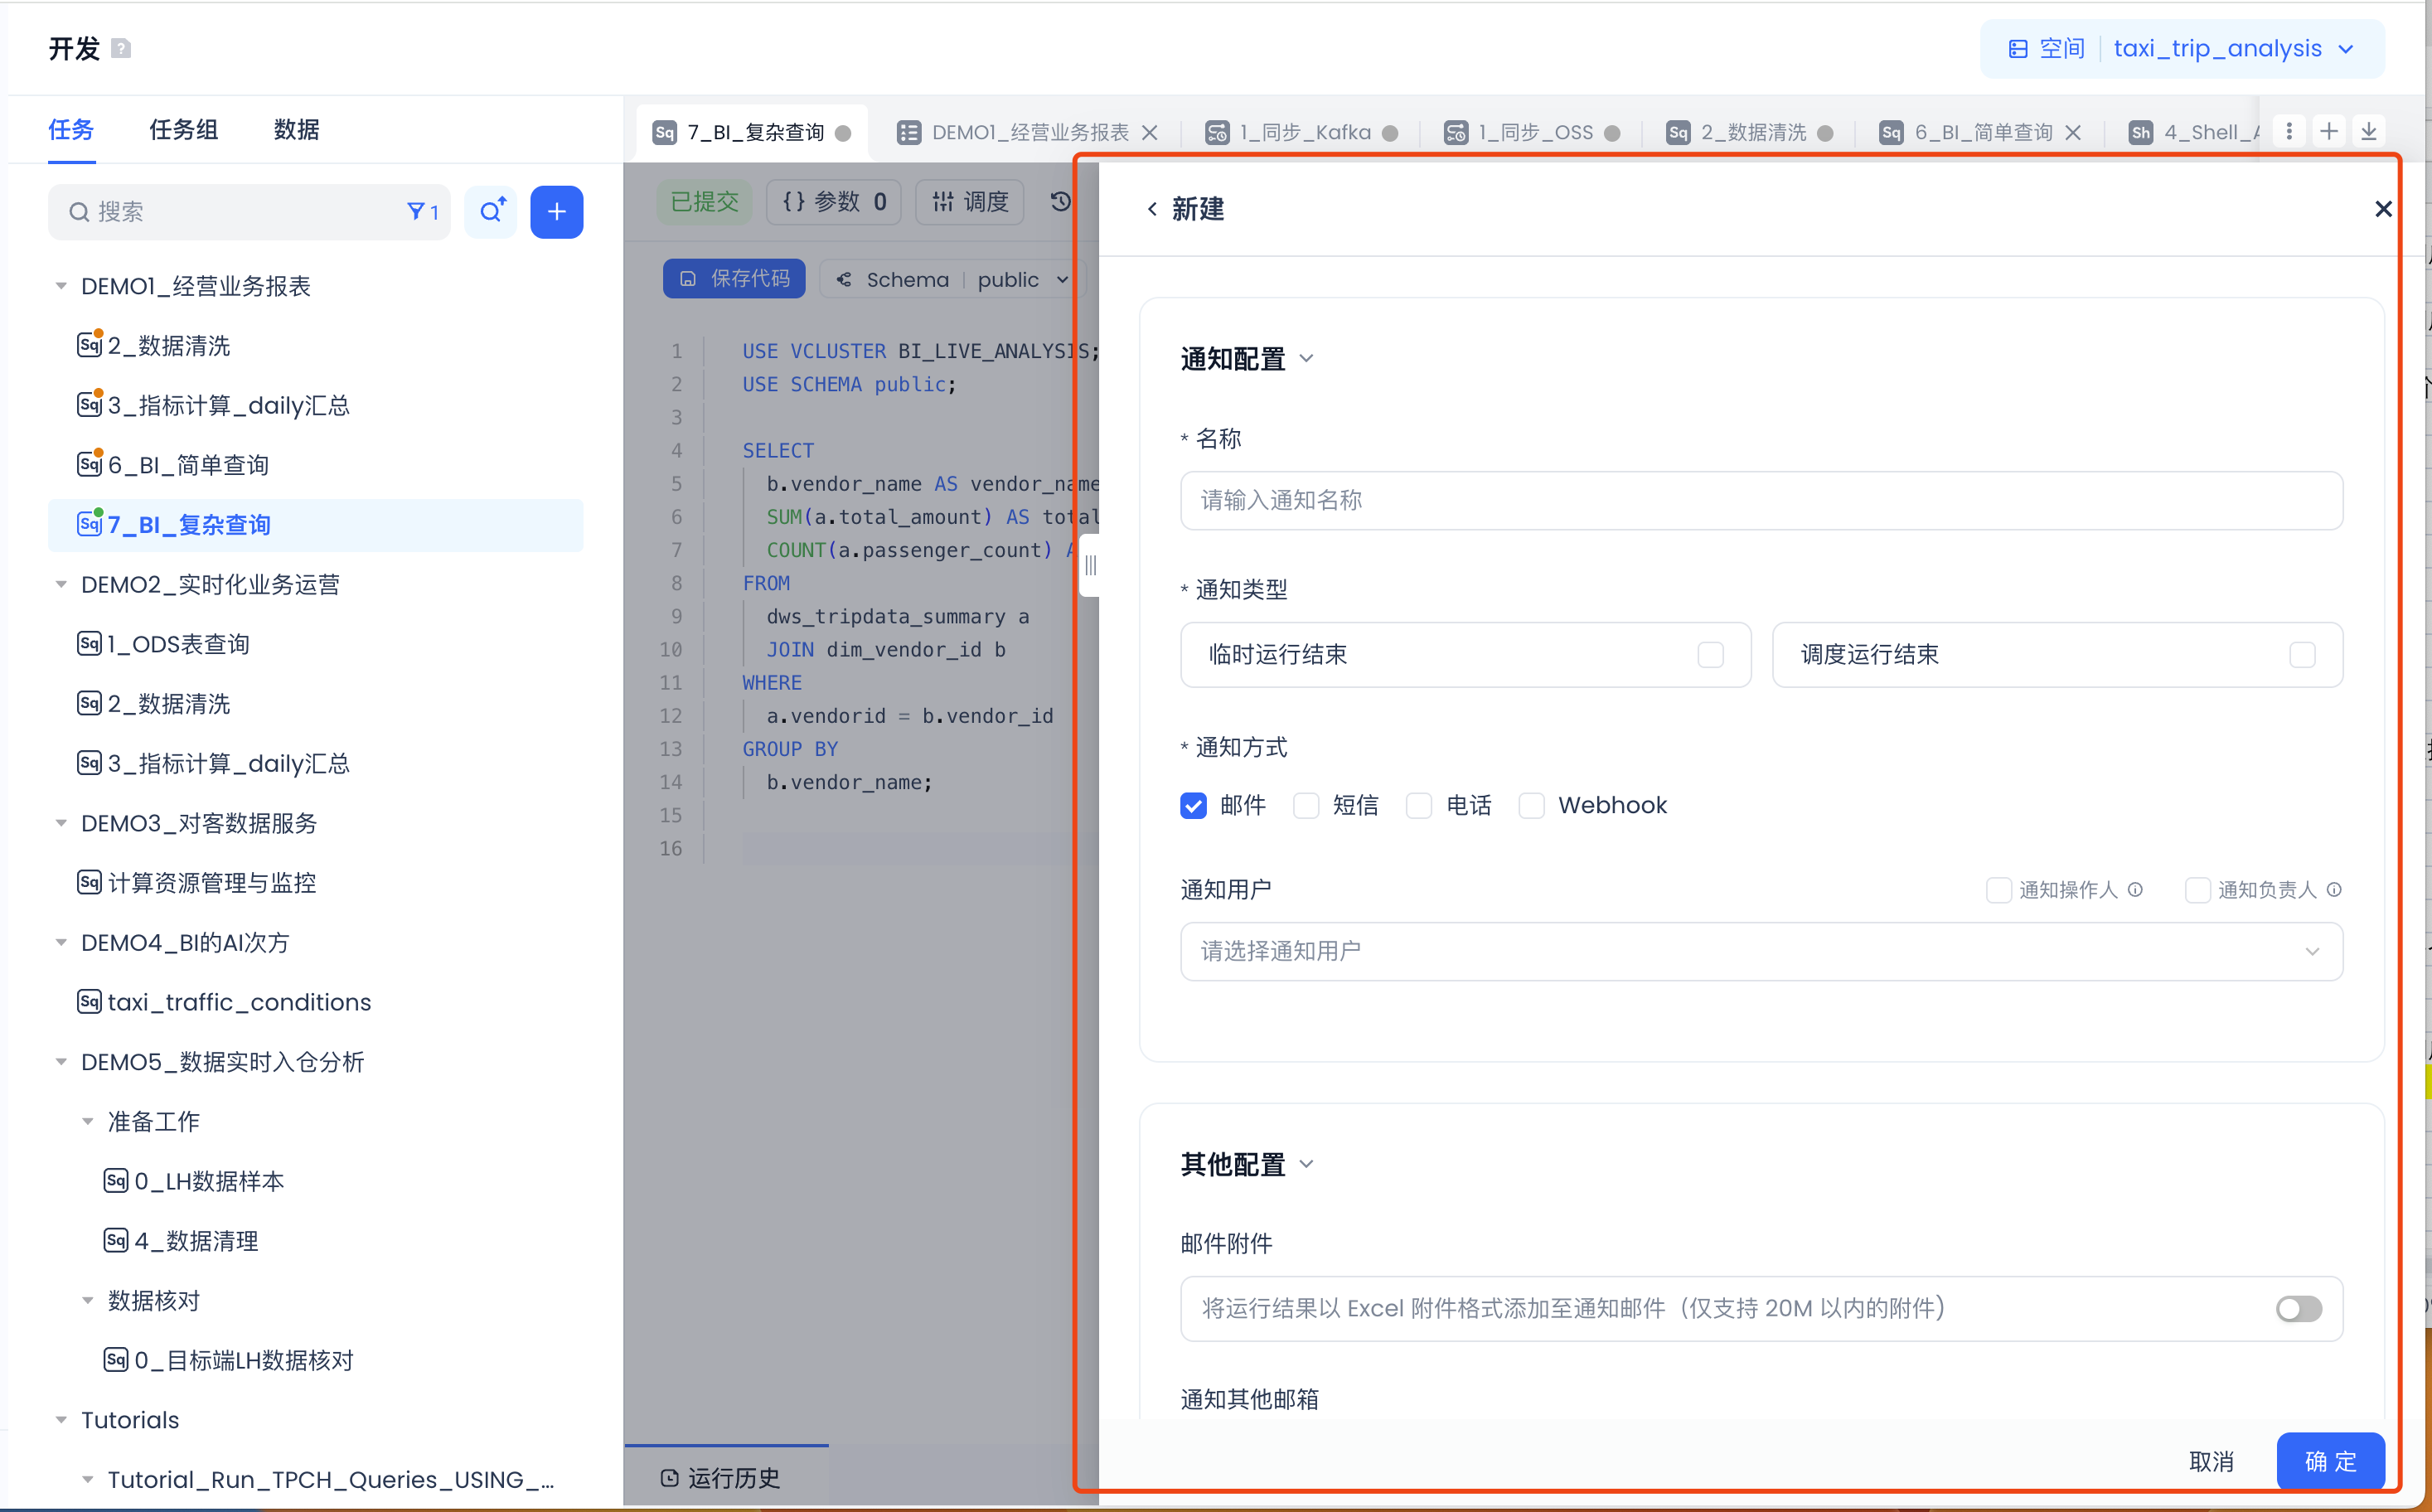
Task: Check the Webhook notification option
Action: click(x=1532, y=805)
